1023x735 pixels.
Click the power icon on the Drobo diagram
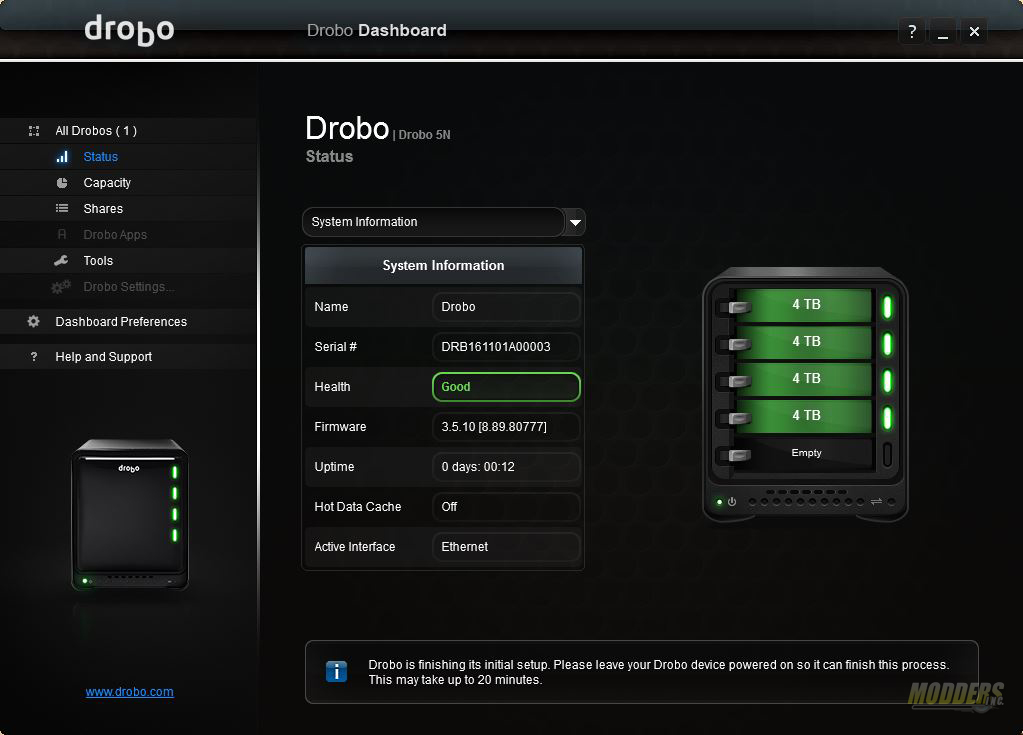click(x=732, y=502)
